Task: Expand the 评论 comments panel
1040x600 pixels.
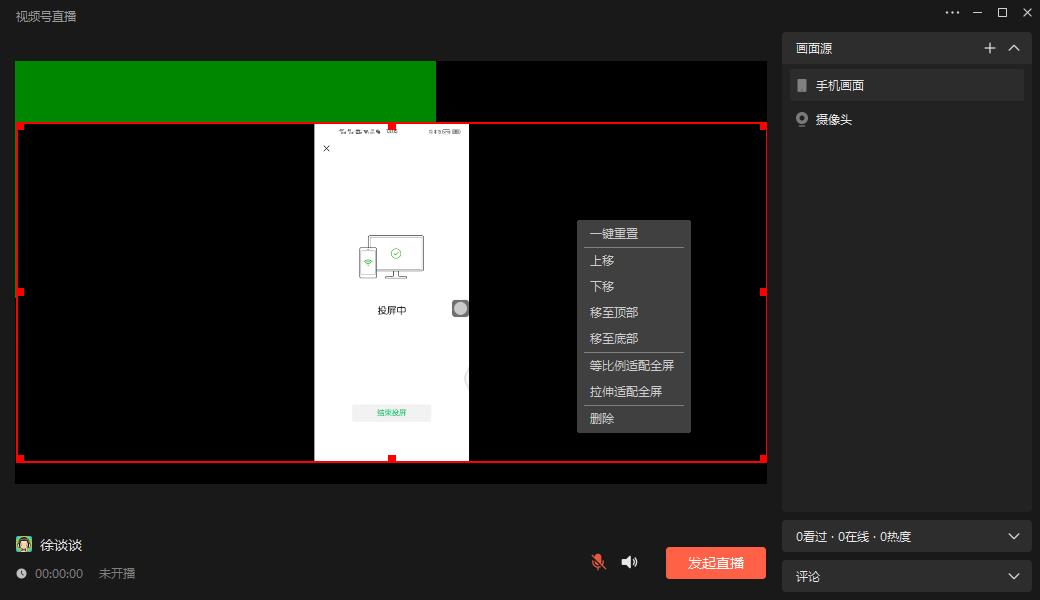Action: [x=1014, y=576]
